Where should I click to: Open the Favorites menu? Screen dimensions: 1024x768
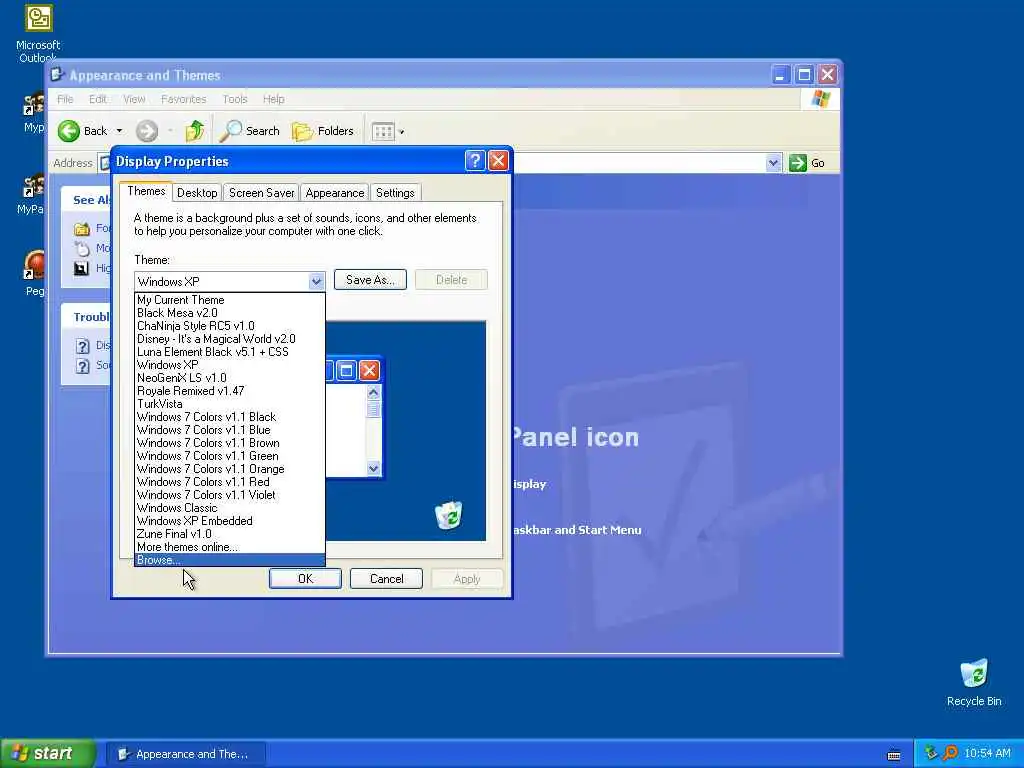184,99
